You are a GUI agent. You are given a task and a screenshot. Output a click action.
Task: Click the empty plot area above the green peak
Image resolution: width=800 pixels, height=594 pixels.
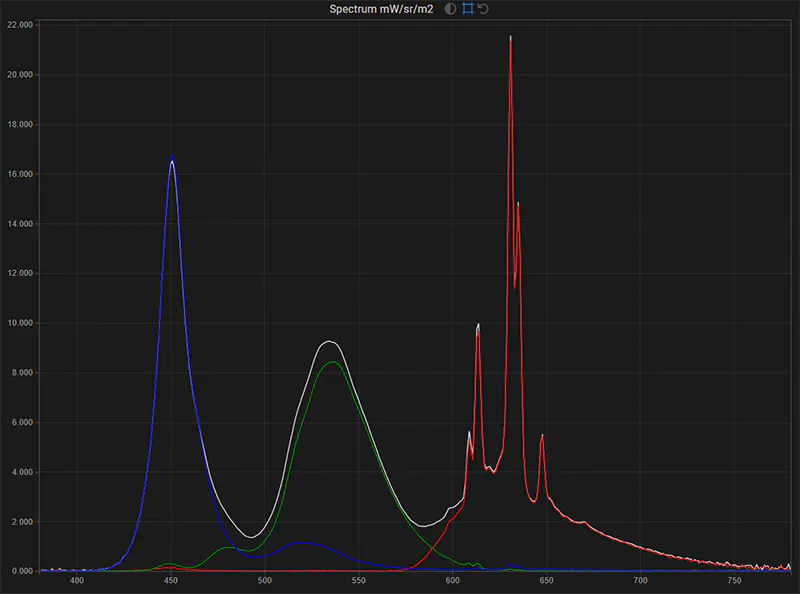333,250
